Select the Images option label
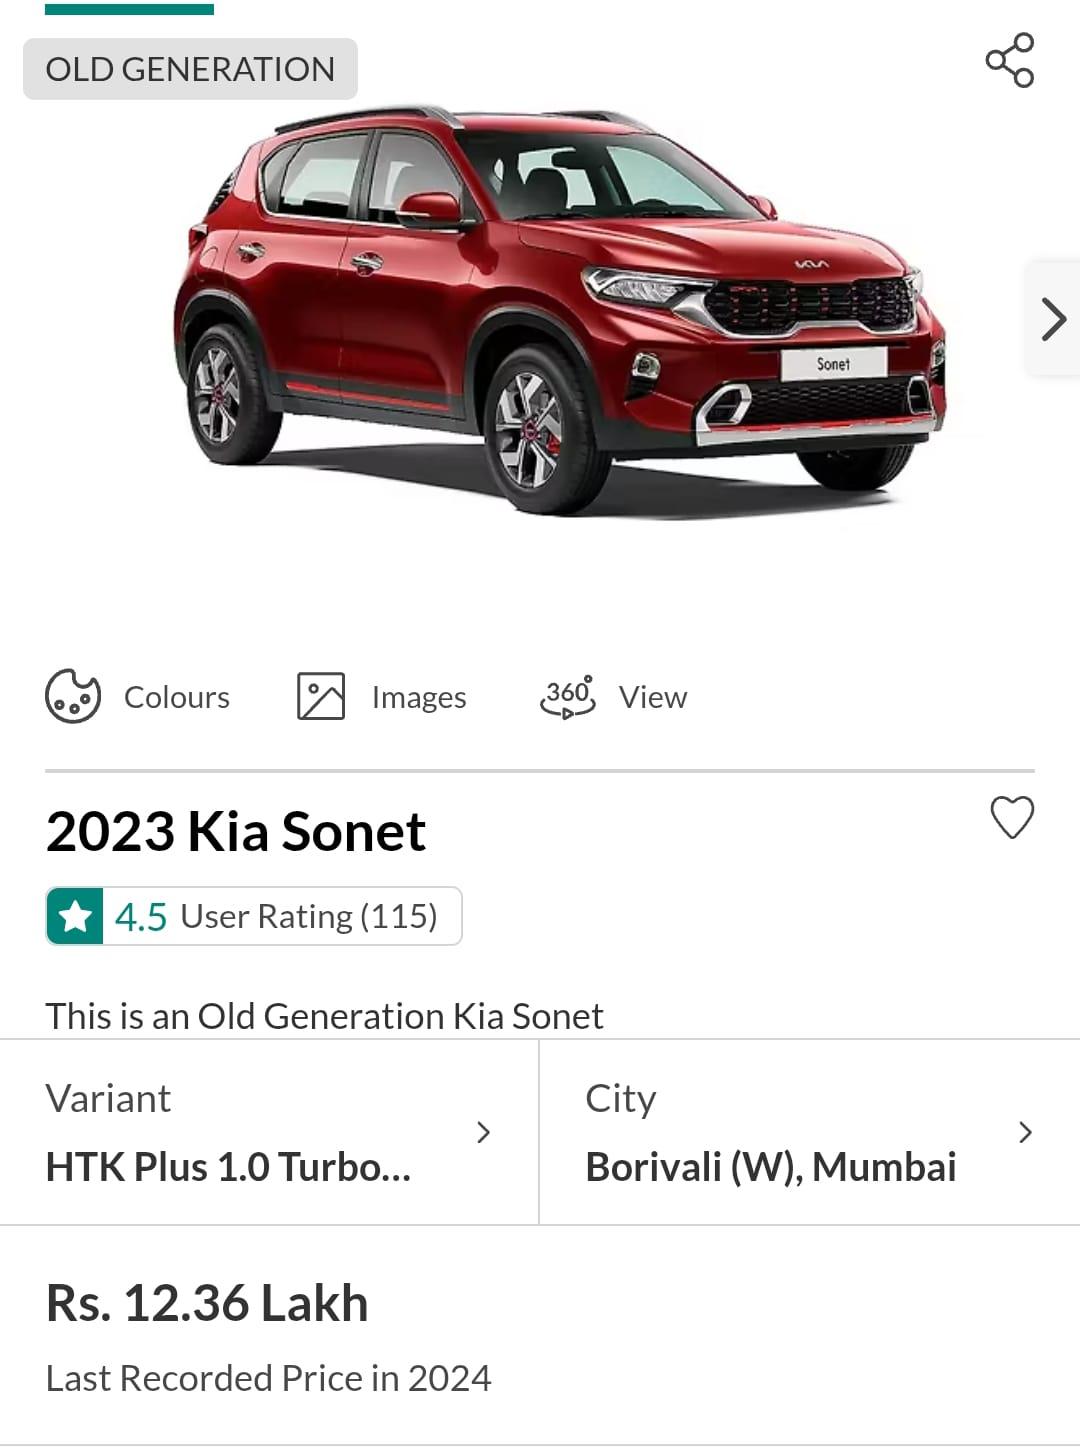Image resolution: width=1080 pixels, height=1456 pixels. coord(419,697)
